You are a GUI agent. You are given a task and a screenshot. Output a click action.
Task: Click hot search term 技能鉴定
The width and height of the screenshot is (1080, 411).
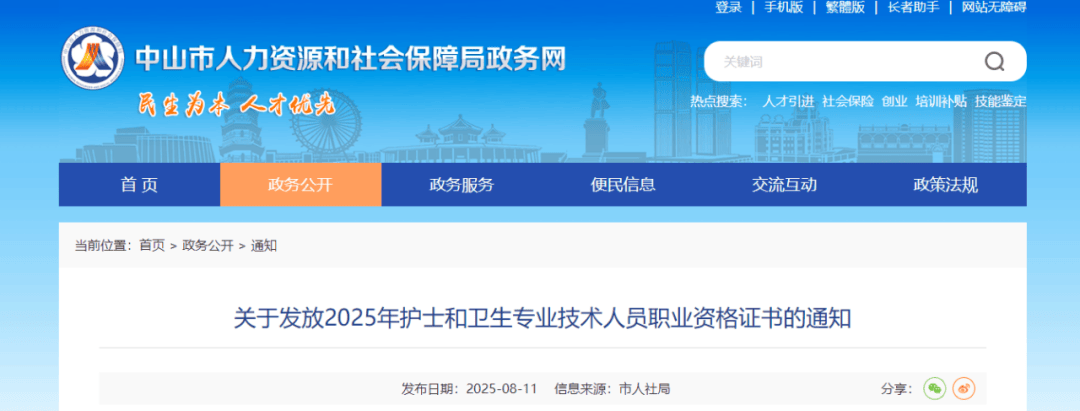coord(1000,101)
